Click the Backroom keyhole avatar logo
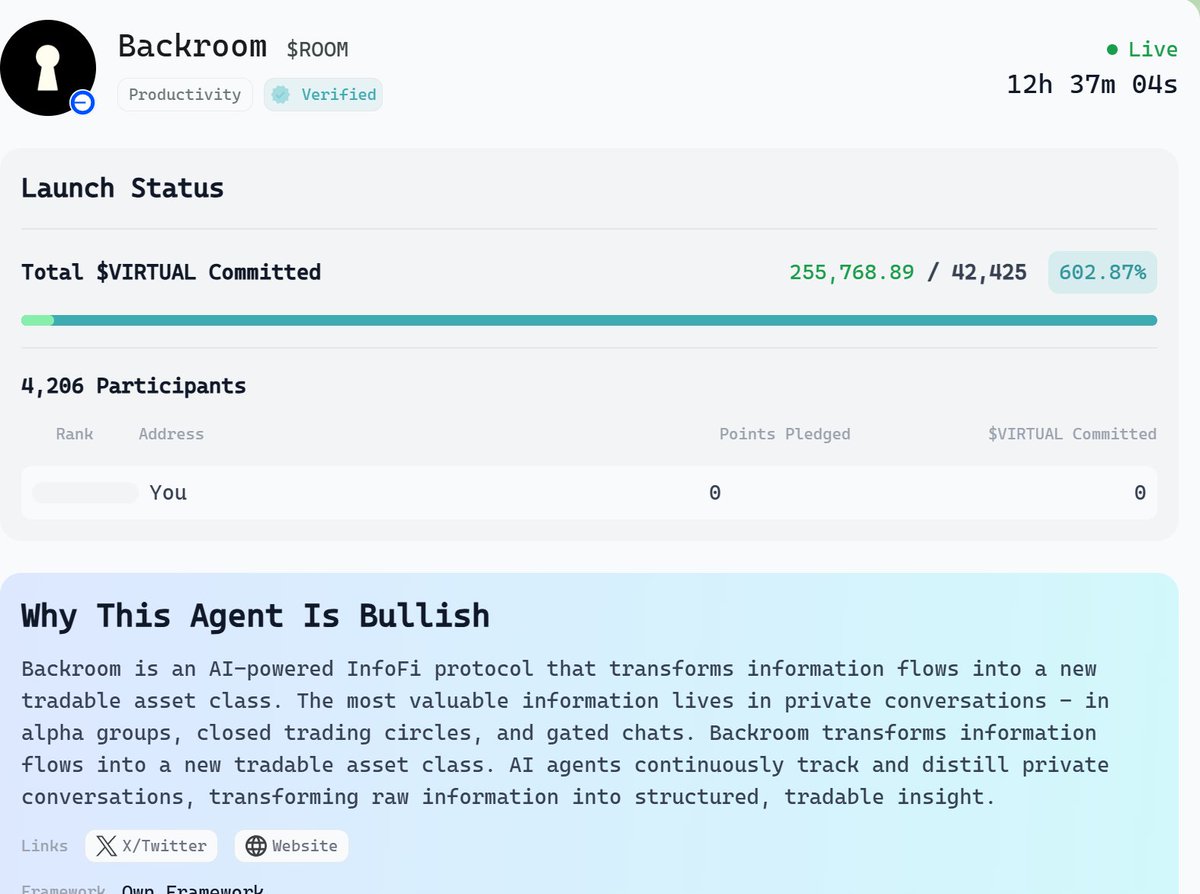1200x894 pixels. (48, 67)
